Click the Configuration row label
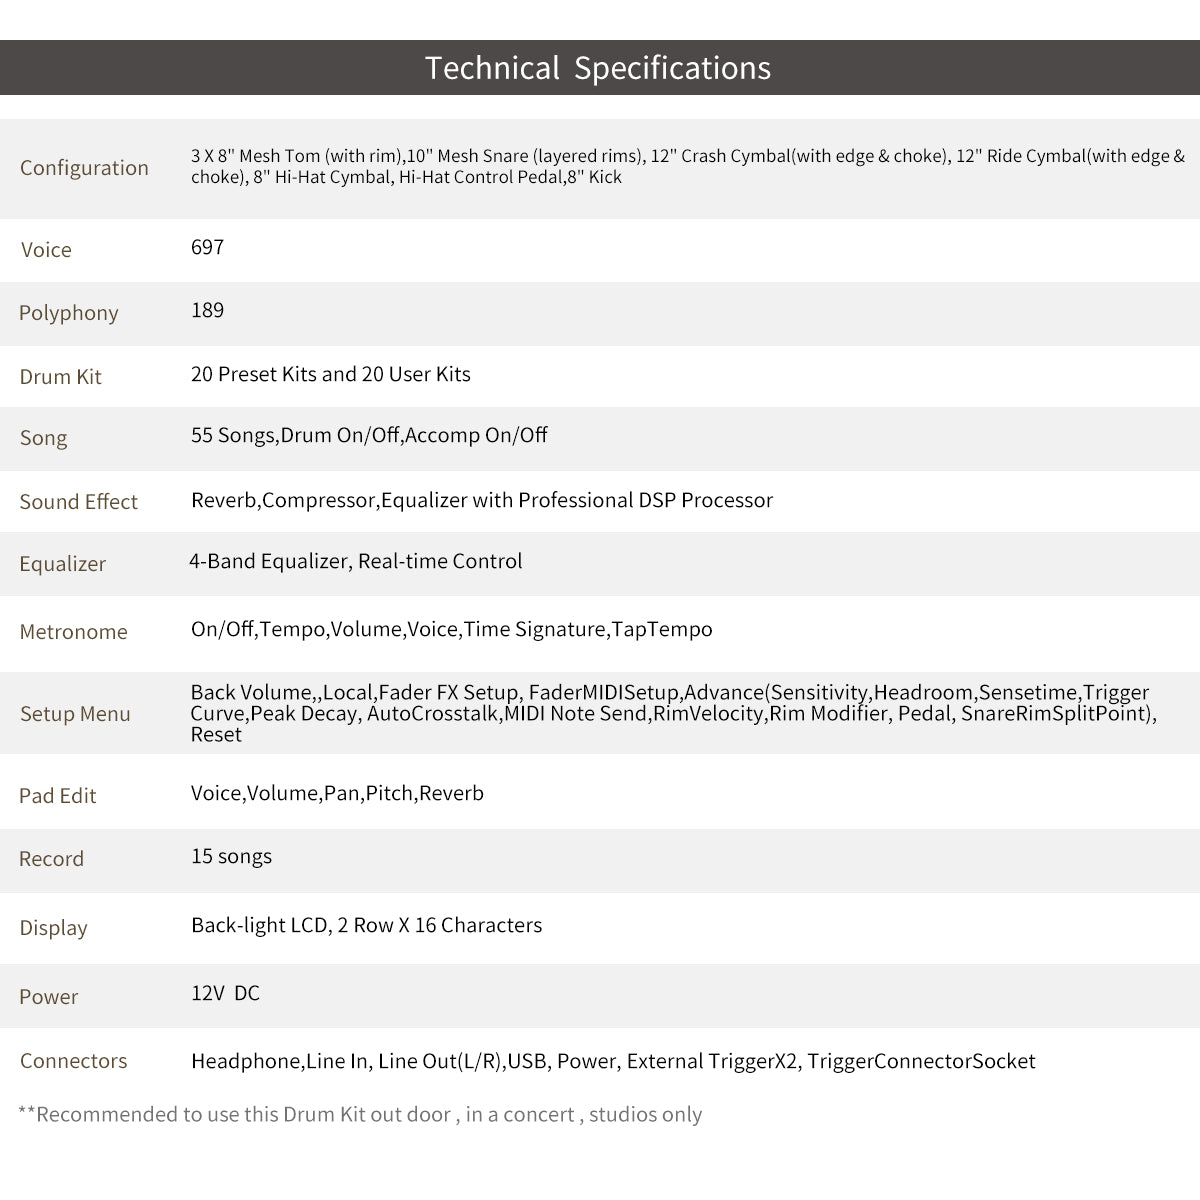The width and height of the screenshot is (1200, 1200). click(x=84, y=168)
